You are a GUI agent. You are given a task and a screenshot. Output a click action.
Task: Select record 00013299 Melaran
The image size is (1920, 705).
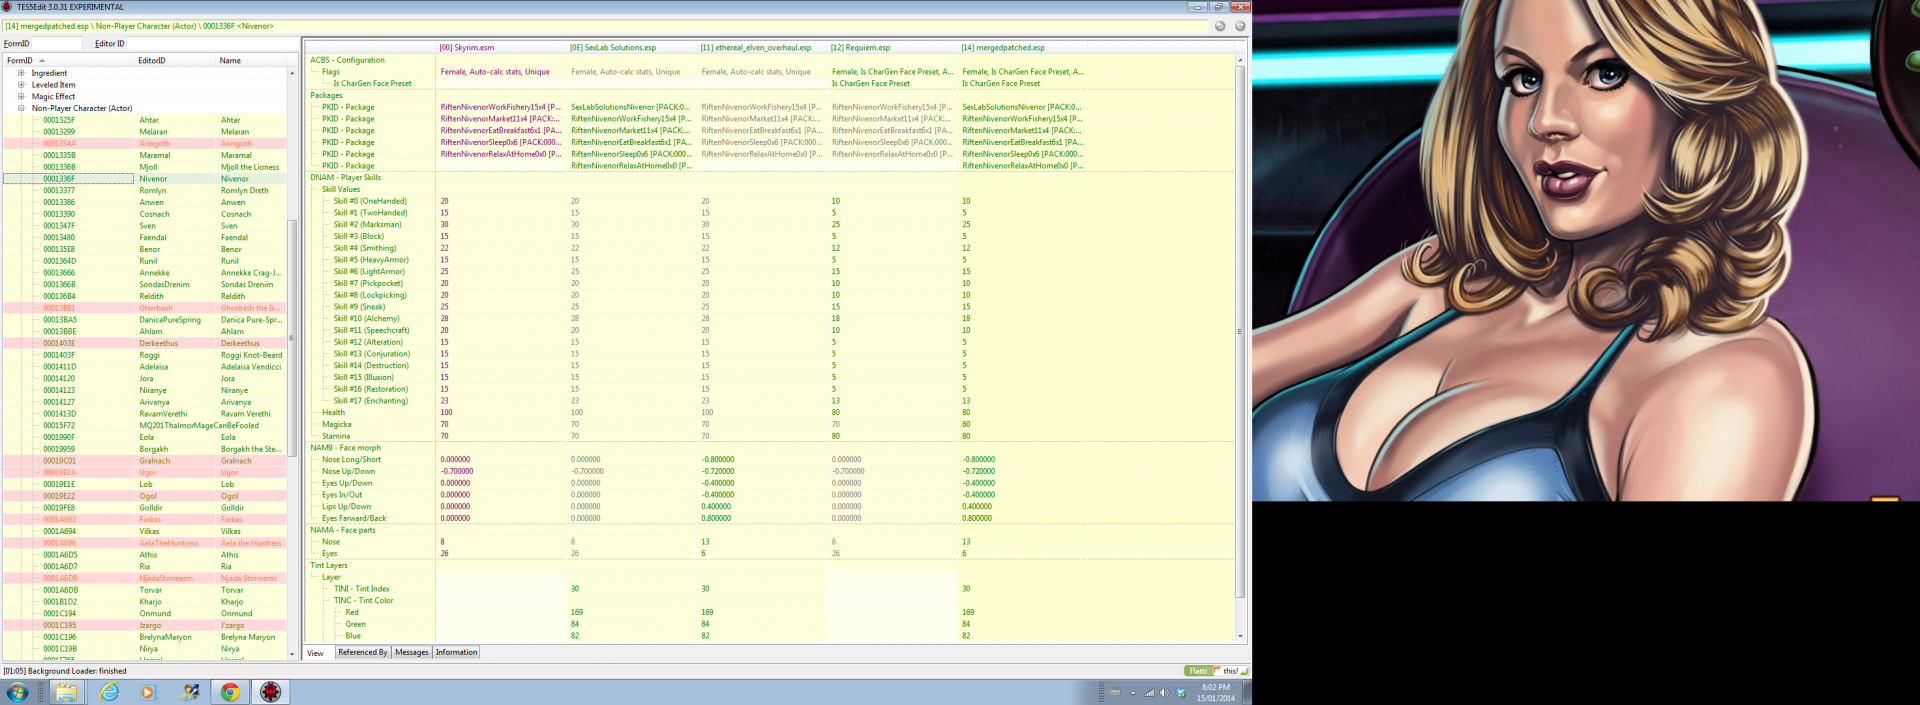point(145,132)
